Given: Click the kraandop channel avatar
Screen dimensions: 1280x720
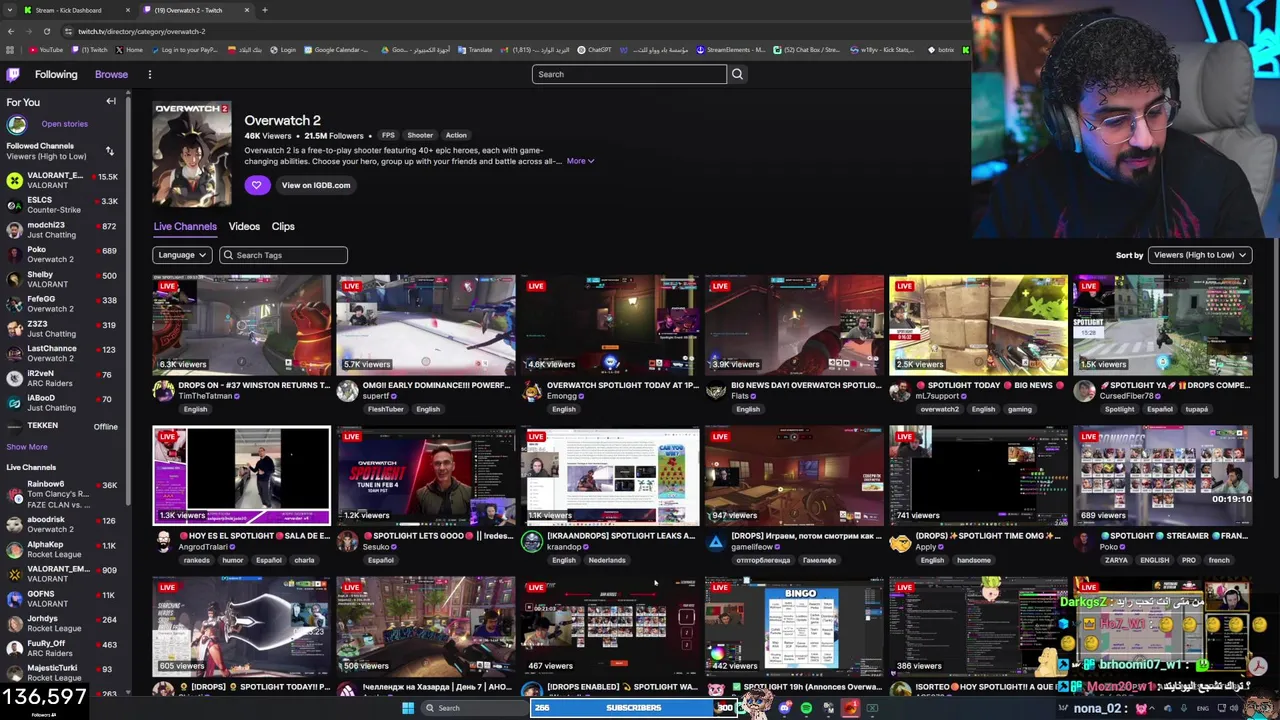Looking at the screenshot, I should point(531,542).
